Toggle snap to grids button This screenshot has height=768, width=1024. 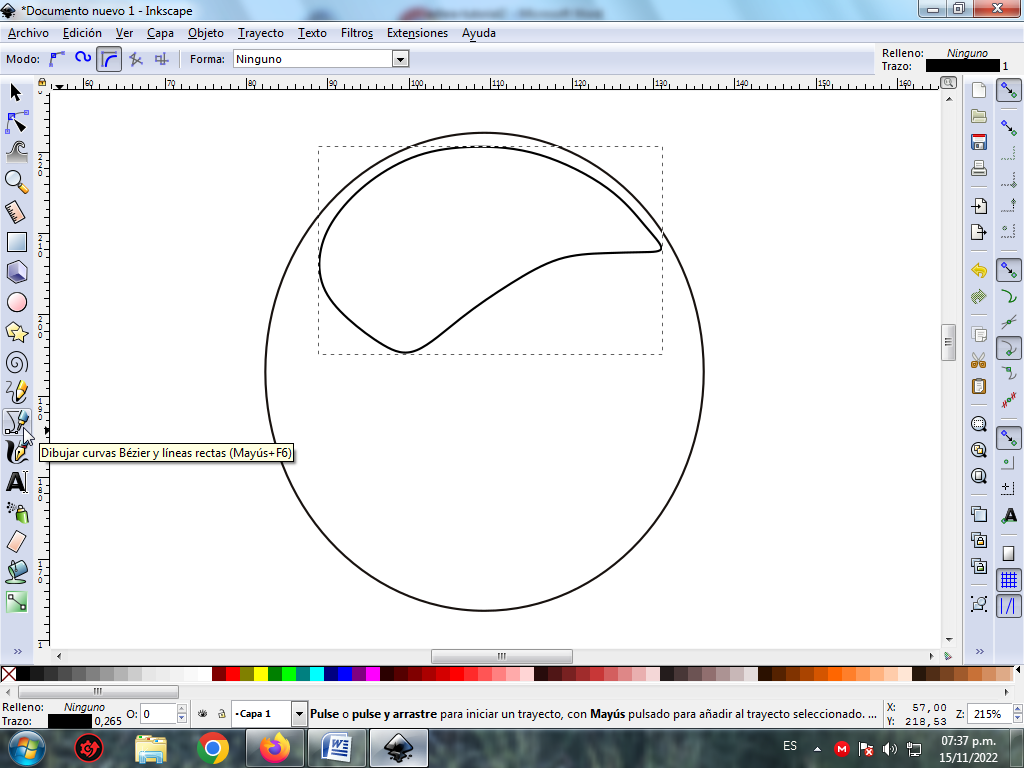click(1008, 579)
